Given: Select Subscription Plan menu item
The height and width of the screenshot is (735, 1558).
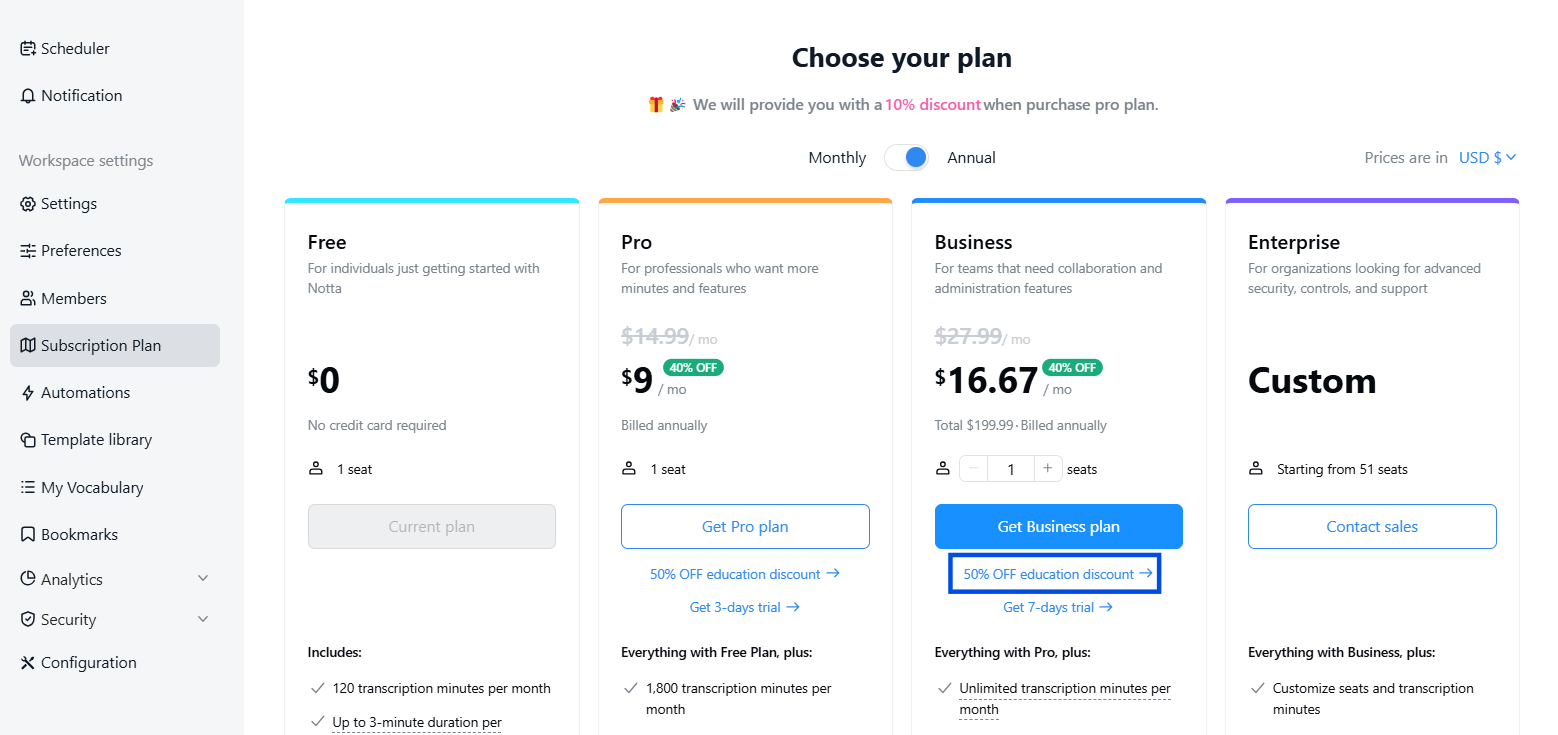Looking at the screenshot, I should (115, 345).
